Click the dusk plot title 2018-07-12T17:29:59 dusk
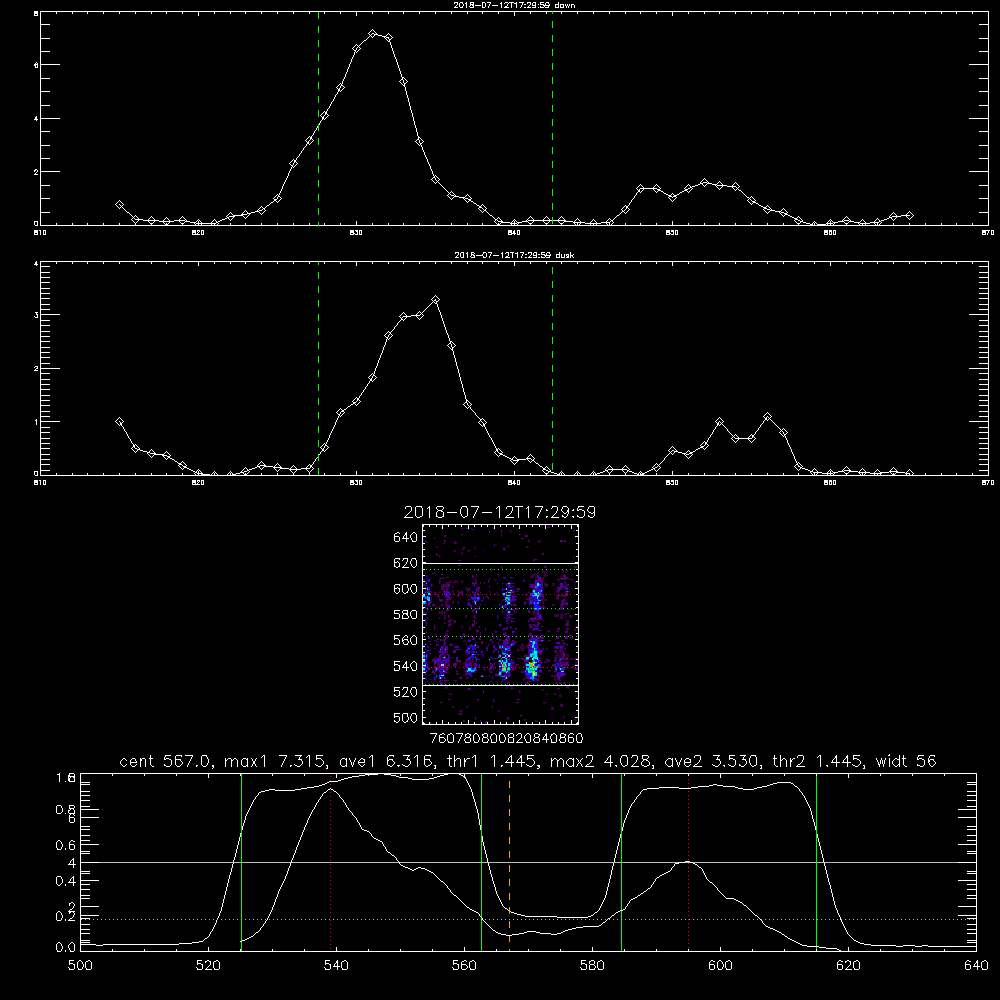This screenshot has width=1000, height=1000. click(514, 255)
